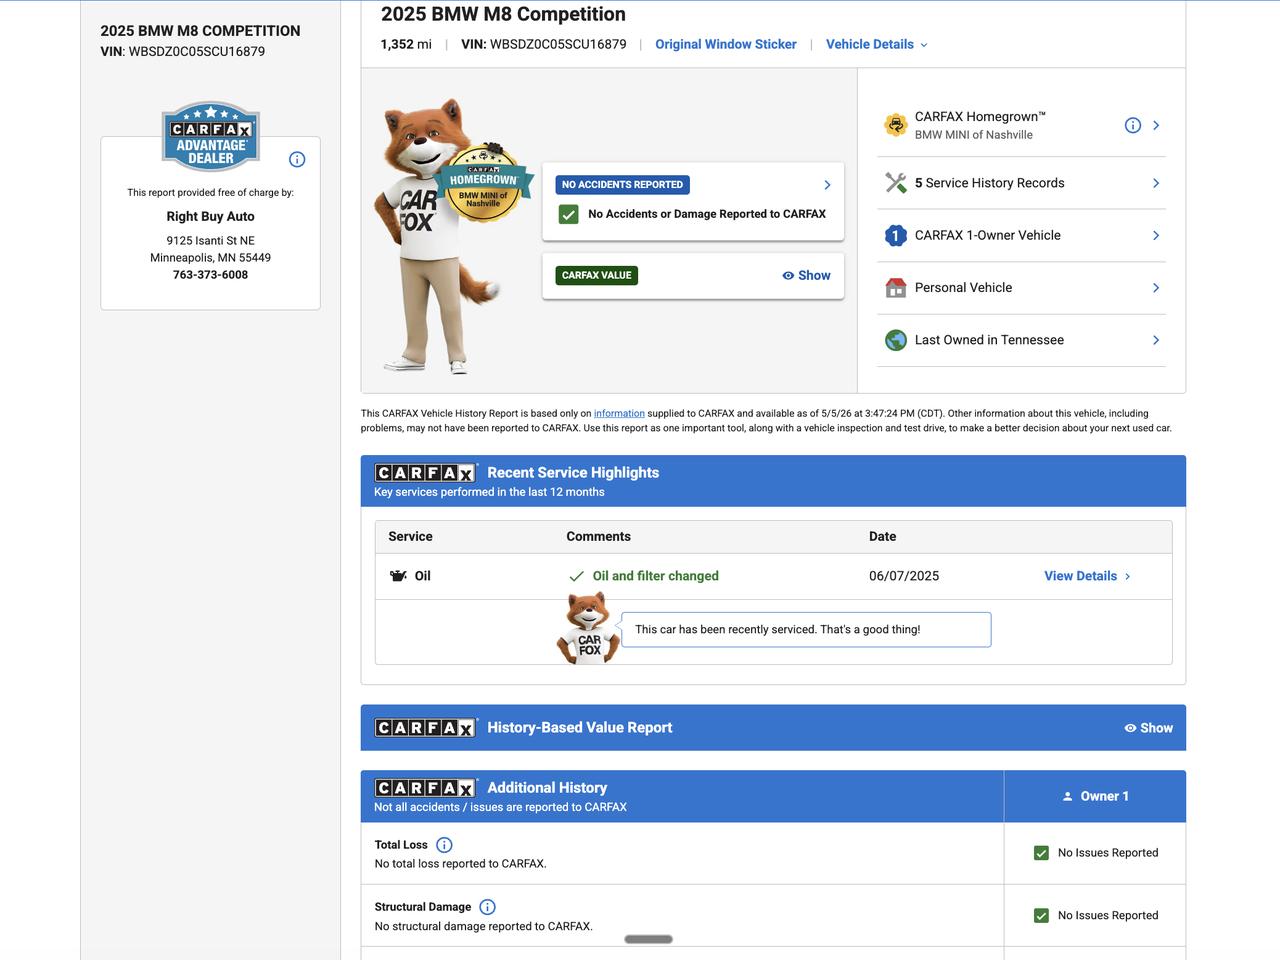Screen dimensions: 1280x960
Task: Click the 1,352 mi mileage text
Action: (406, 44)
